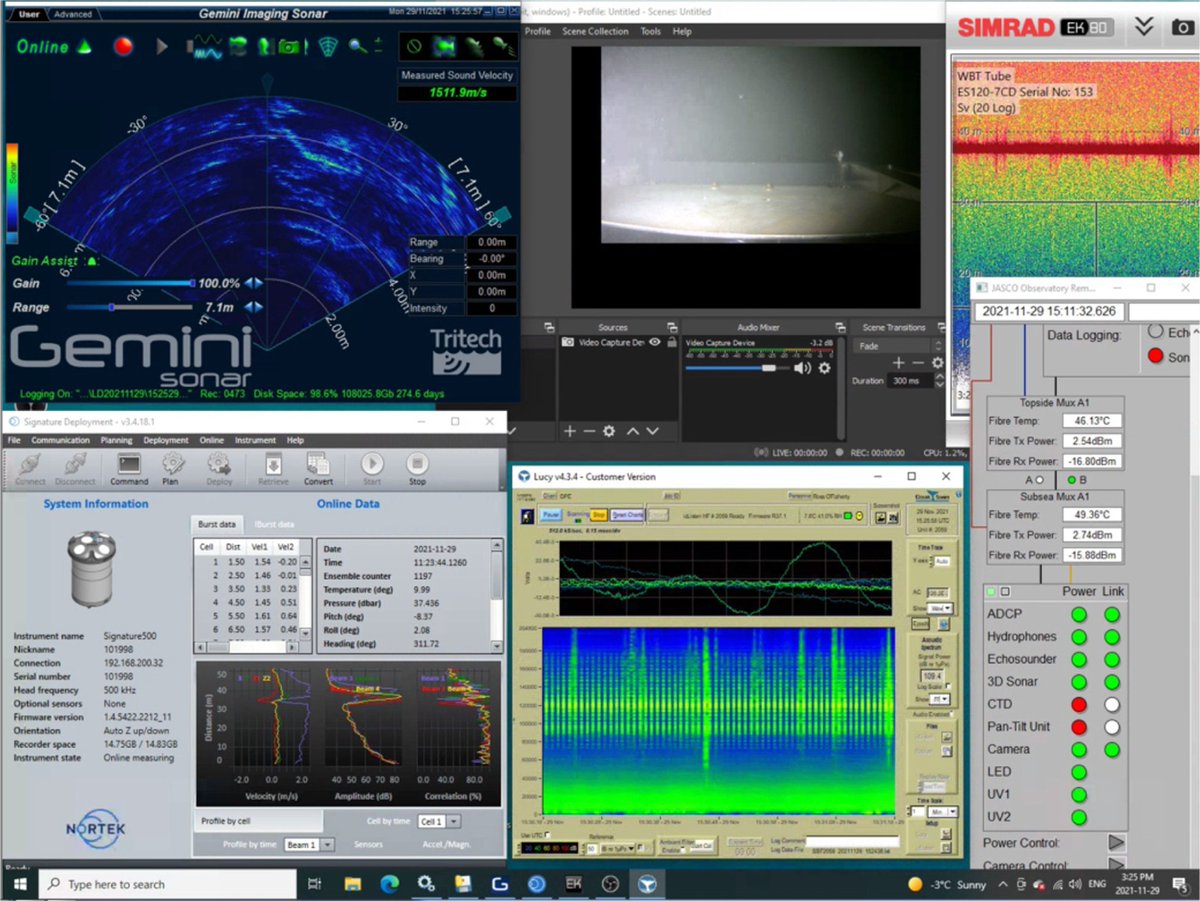Click the Start icon in Signature Deployment toolbar
This screenshot has height=901, width=1200.
(372, 469)
